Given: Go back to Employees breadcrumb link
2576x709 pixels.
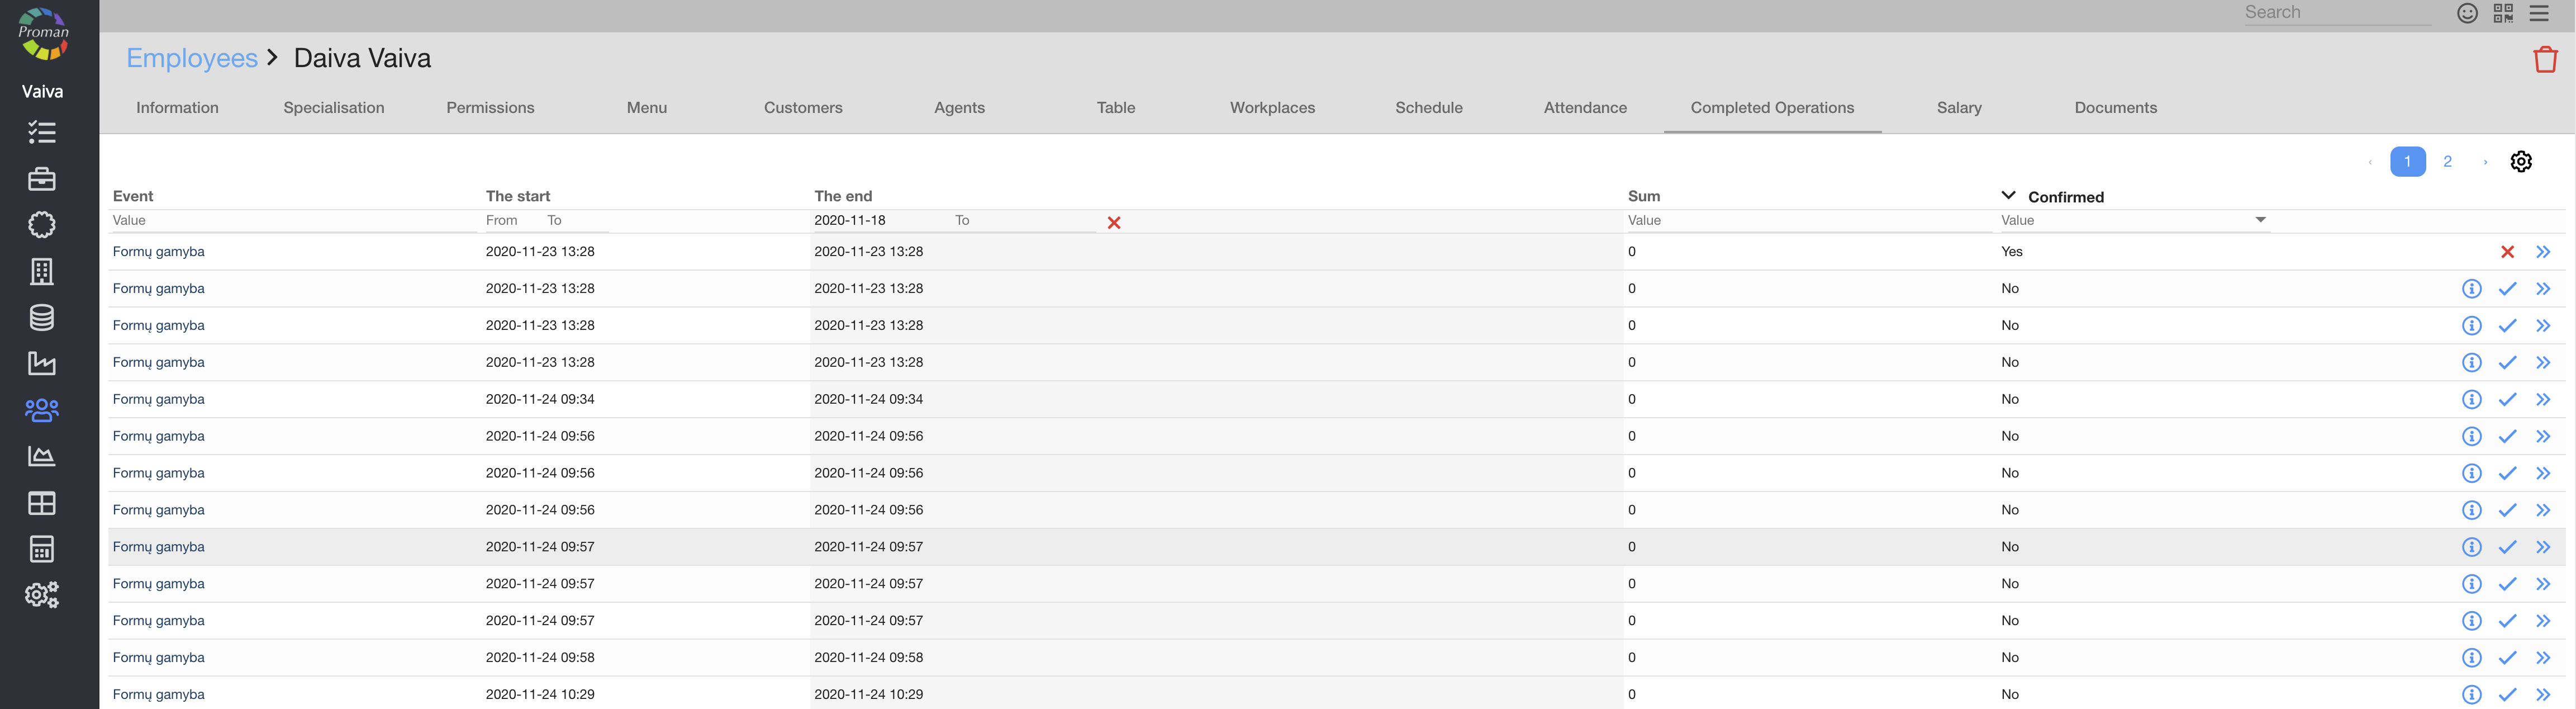Looking at the screenshot, I should 192,58.
